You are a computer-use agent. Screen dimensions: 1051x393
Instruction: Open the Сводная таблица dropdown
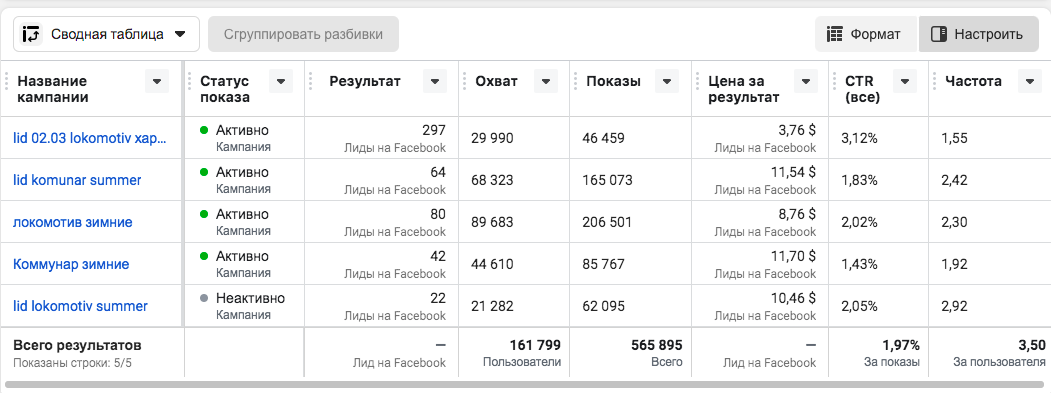pyautogui.click(x=107, y=34)
